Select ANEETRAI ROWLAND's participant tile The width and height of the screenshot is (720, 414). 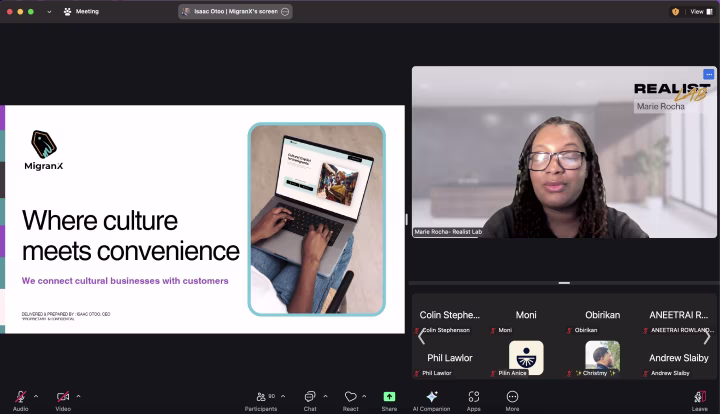click(679, 315)
